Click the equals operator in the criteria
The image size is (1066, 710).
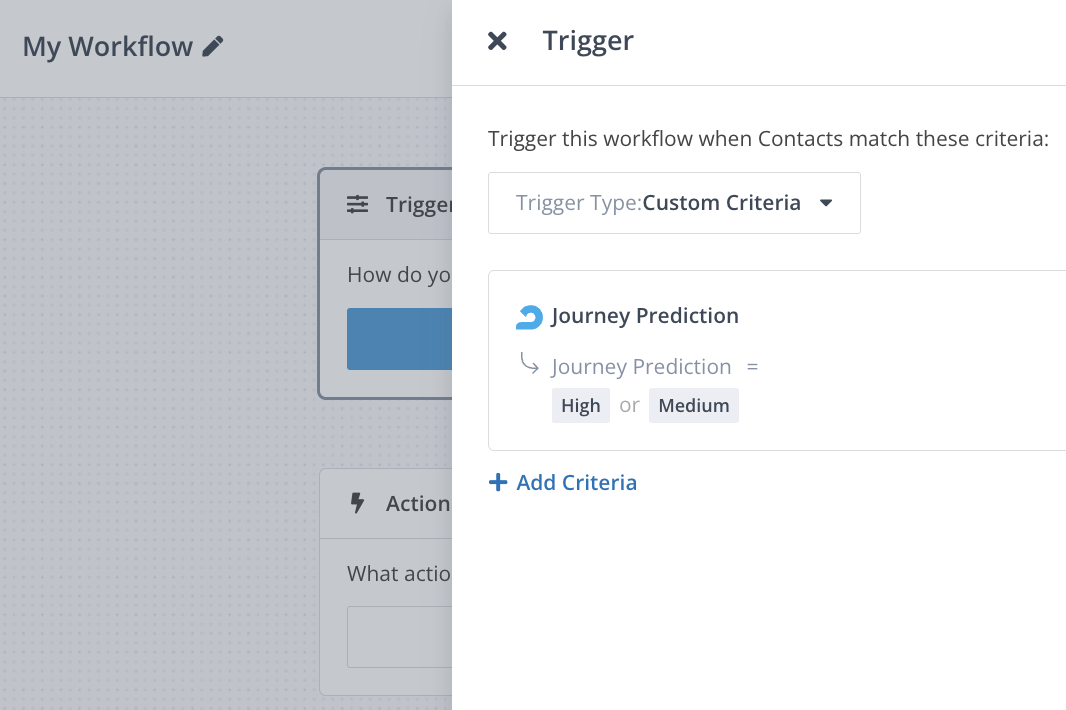752,367
